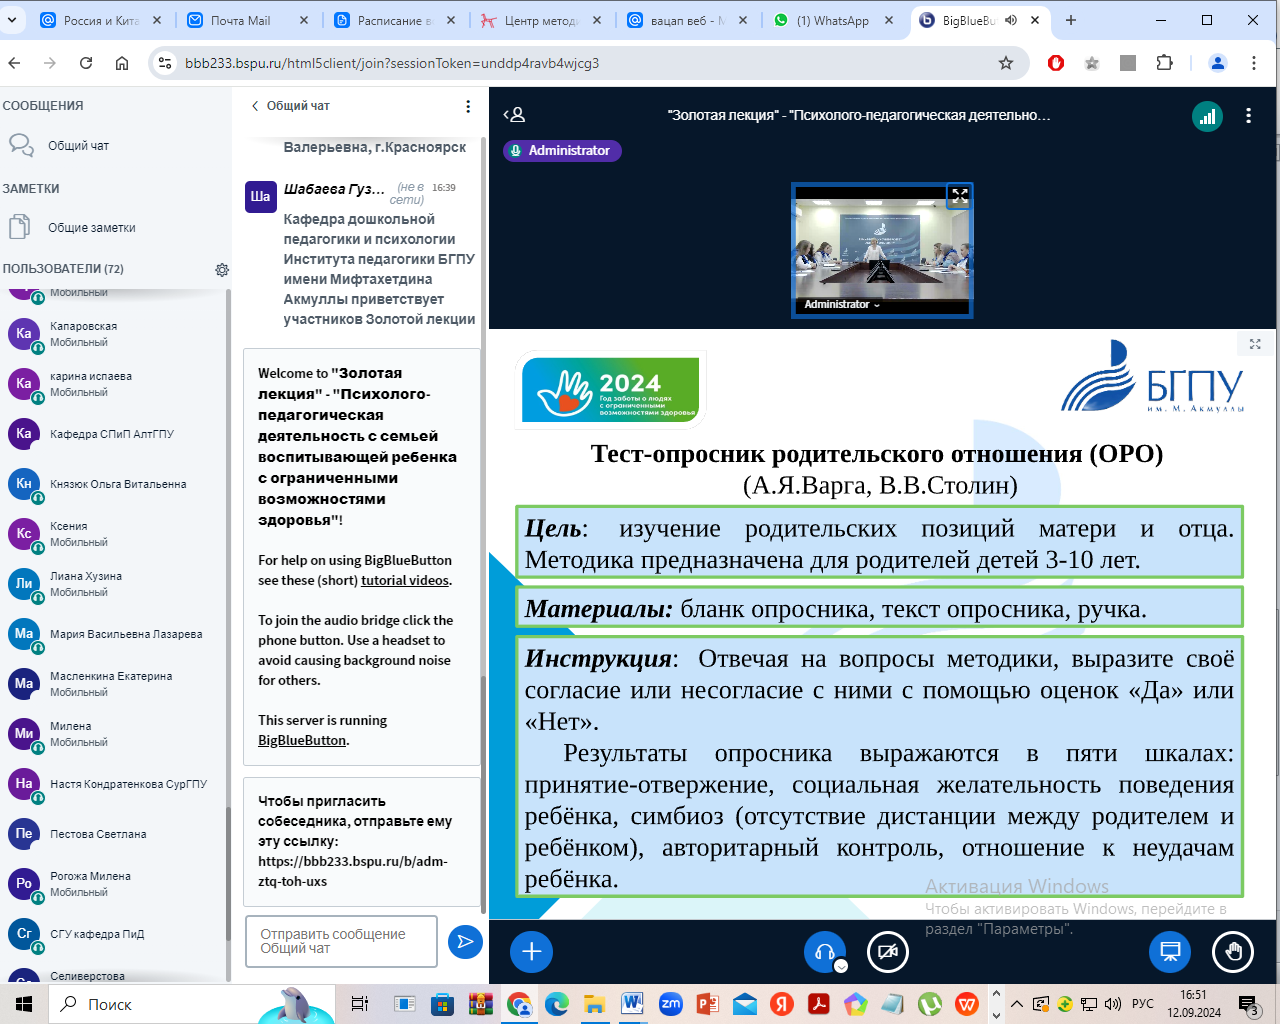Open the users list settings gear
This screenshot has width=1280, height=1024.
click(x=222, y=270)
